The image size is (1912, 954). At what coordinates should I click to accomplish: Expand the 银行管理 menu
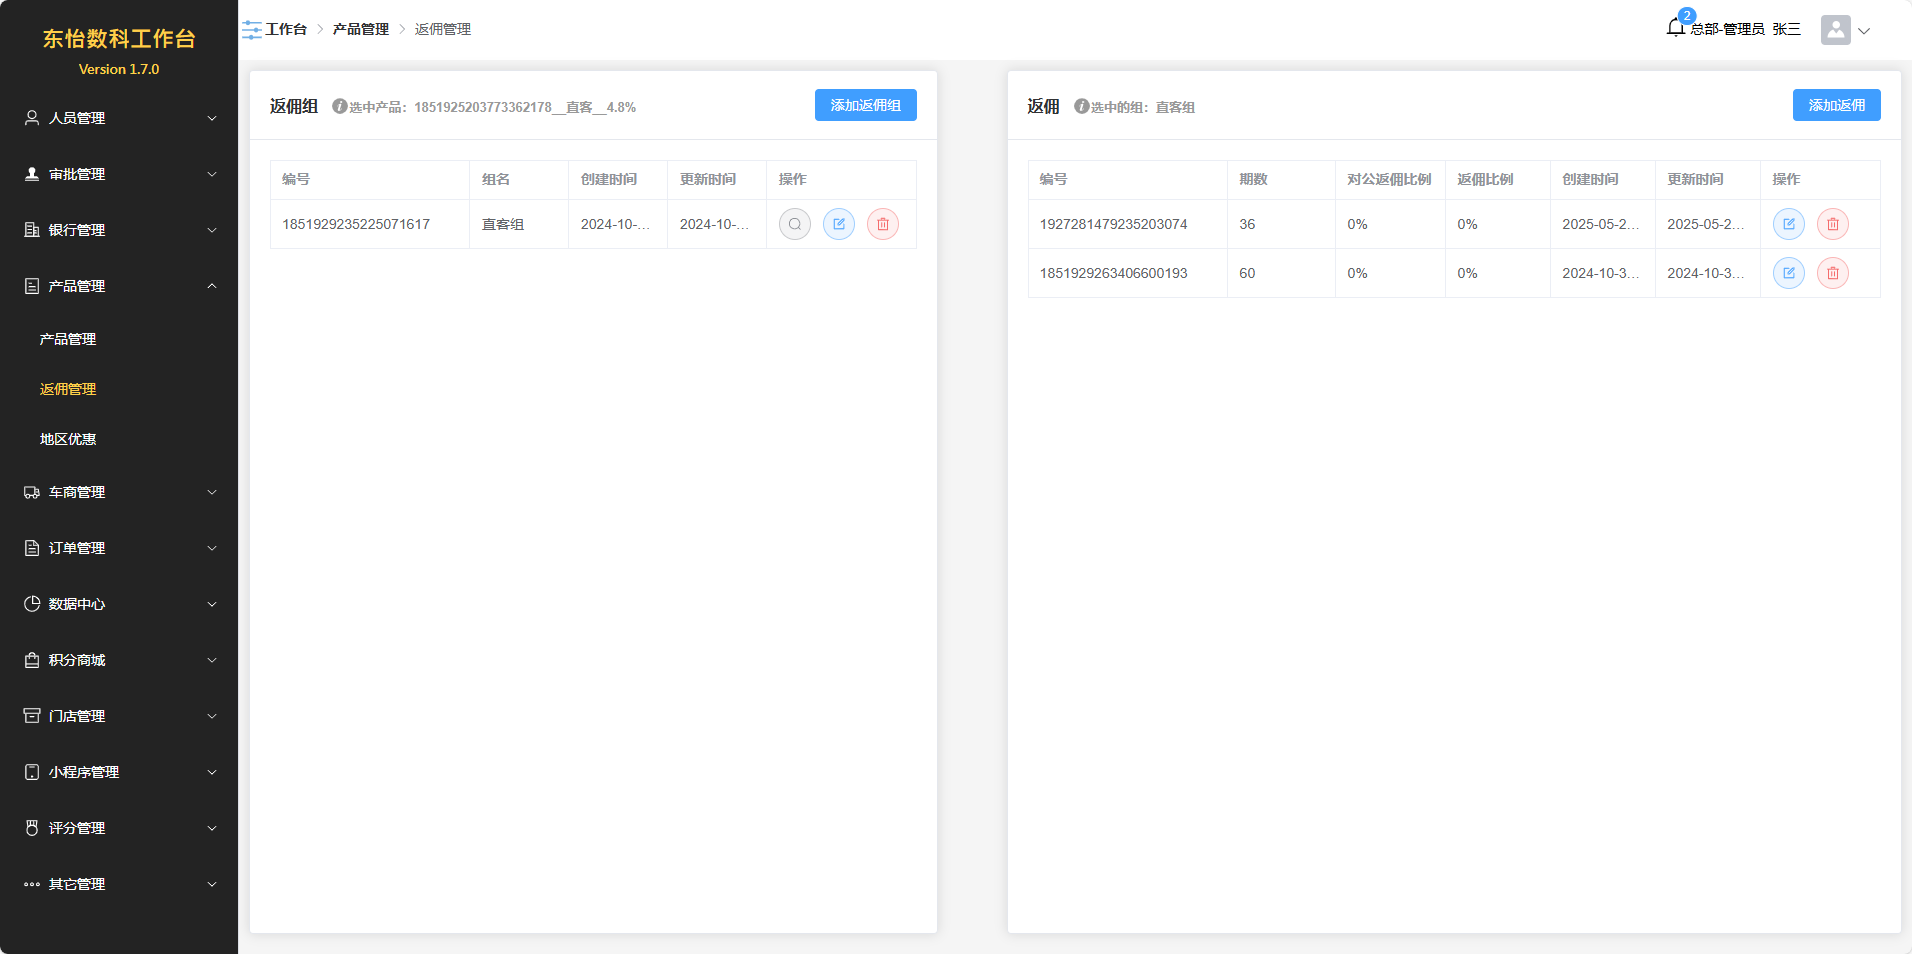(x=119, y=230)
